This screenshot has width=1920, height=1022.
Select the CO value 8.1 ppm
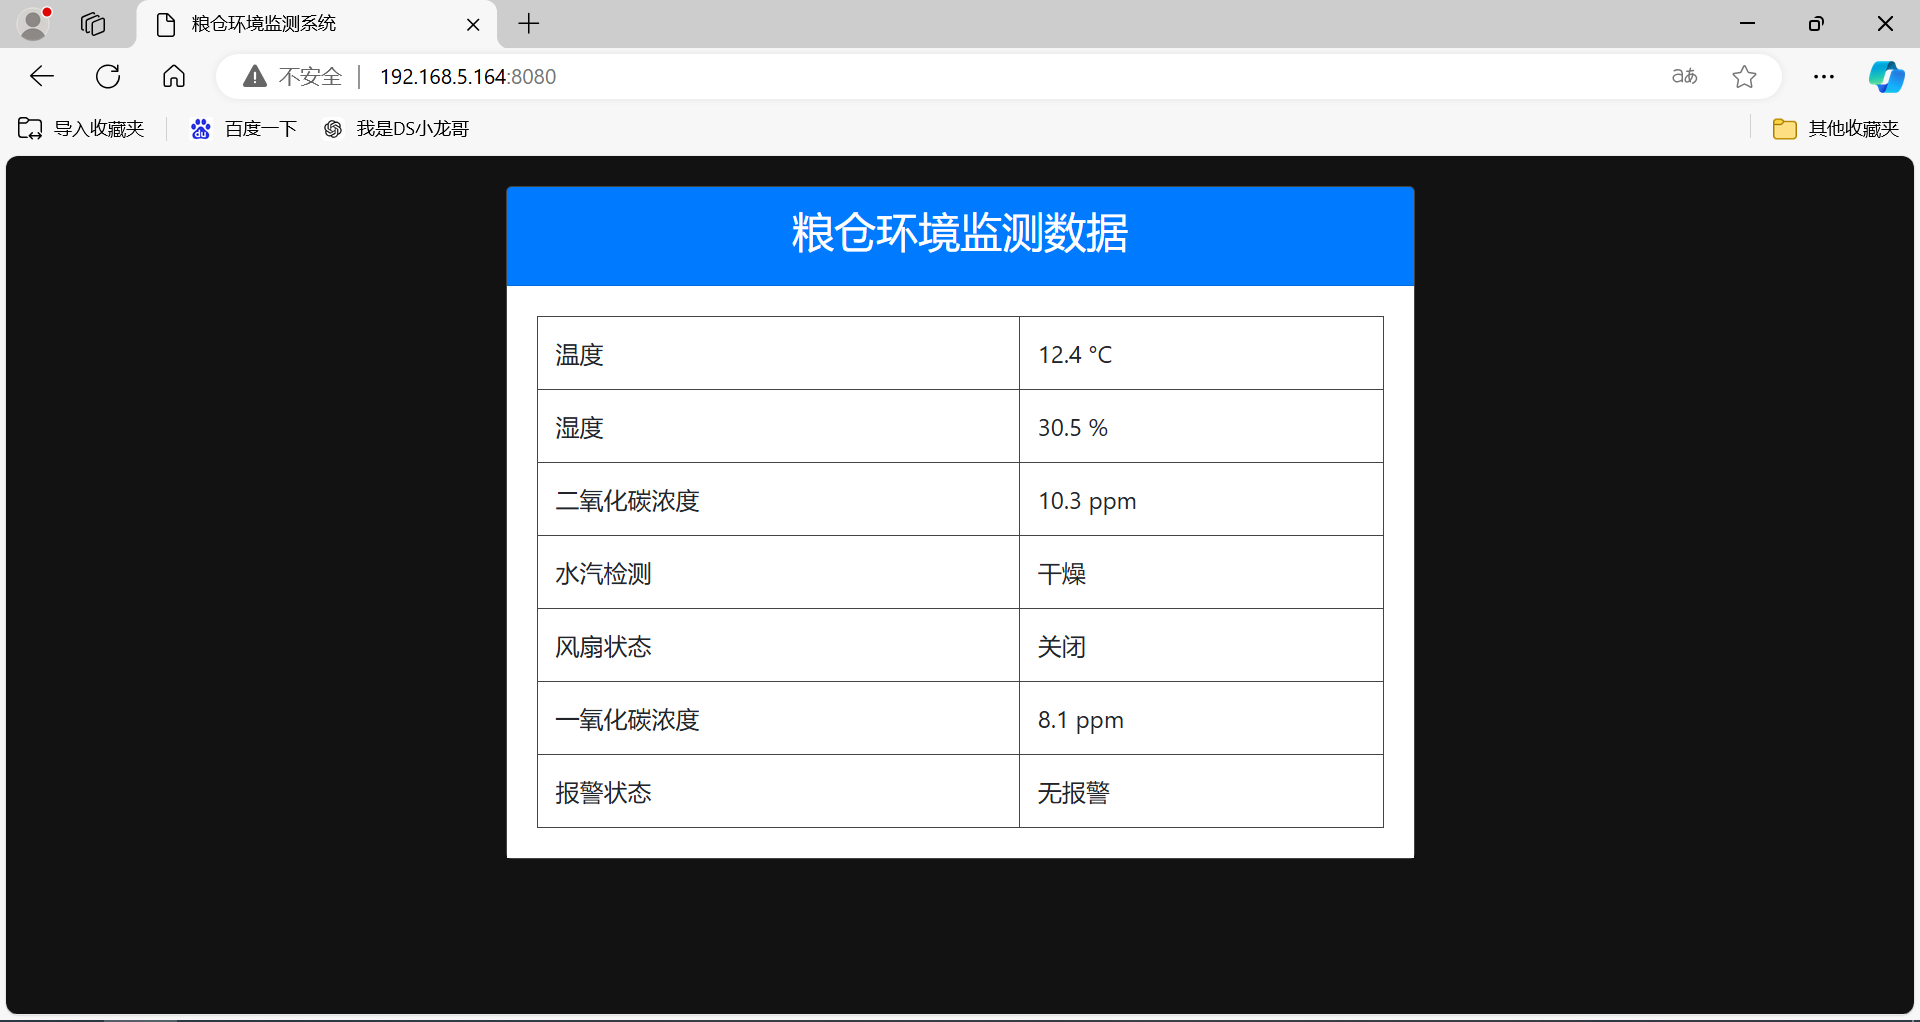pos(1081,720)
